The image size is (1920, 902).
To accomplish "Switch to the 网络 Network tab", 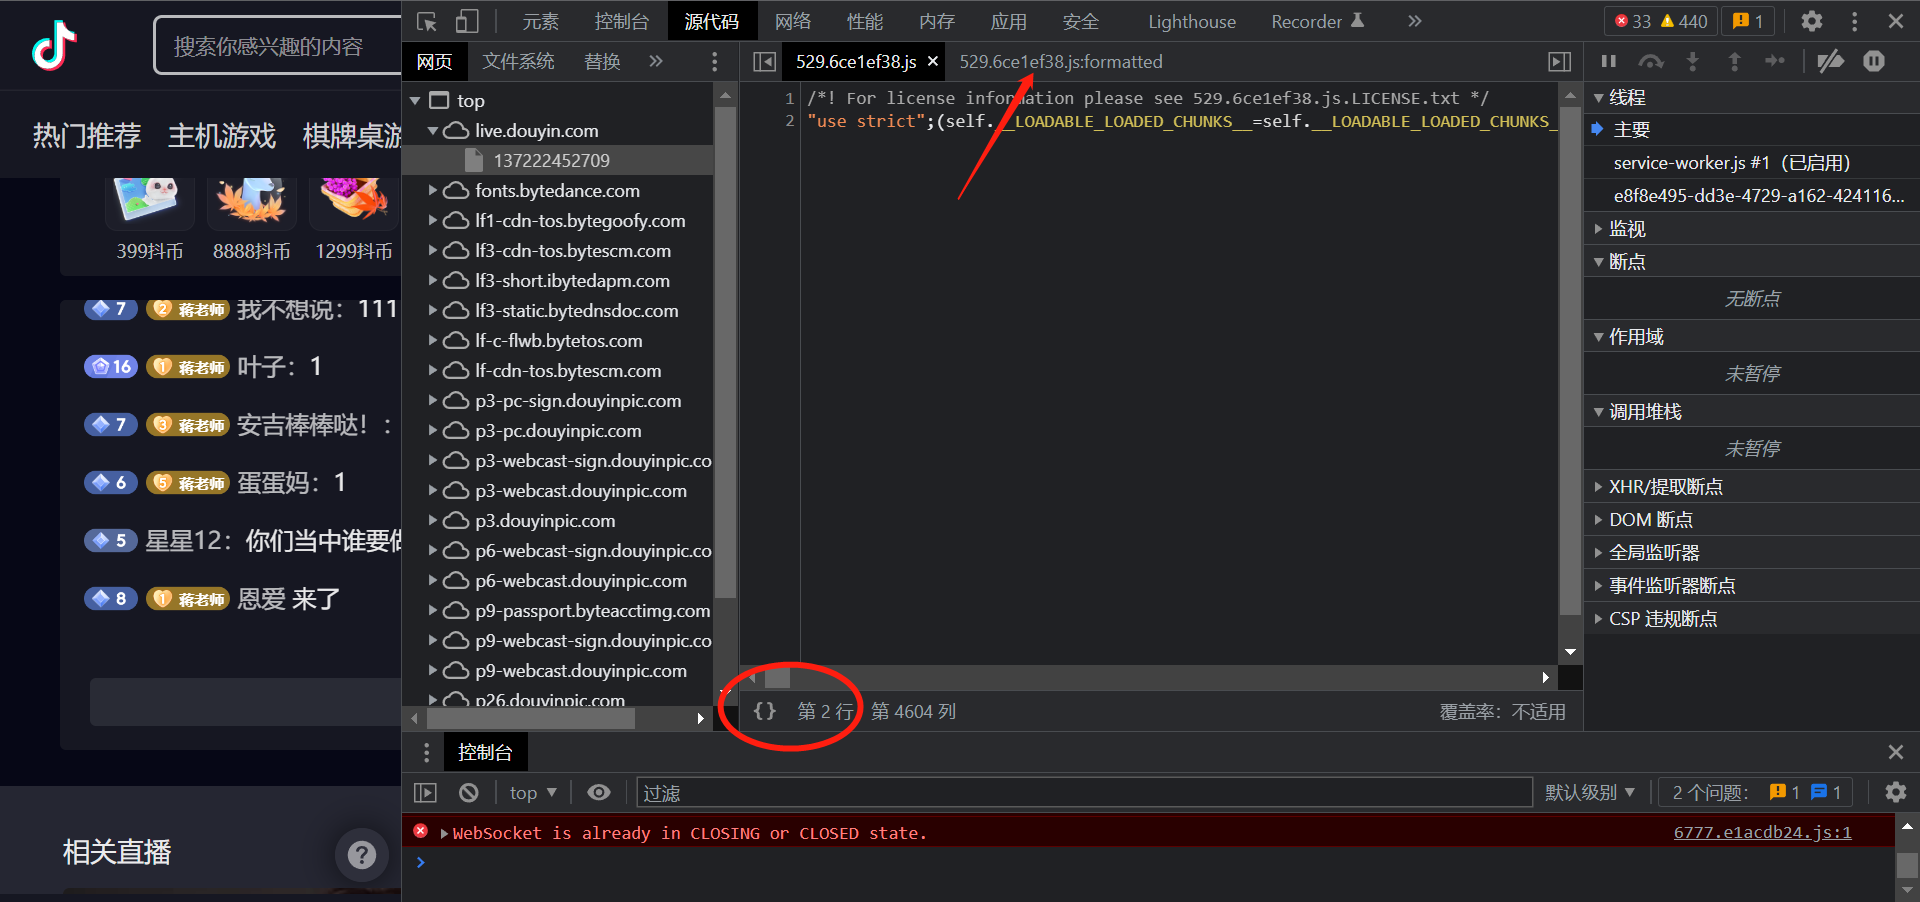I will [x=793, y=21].
